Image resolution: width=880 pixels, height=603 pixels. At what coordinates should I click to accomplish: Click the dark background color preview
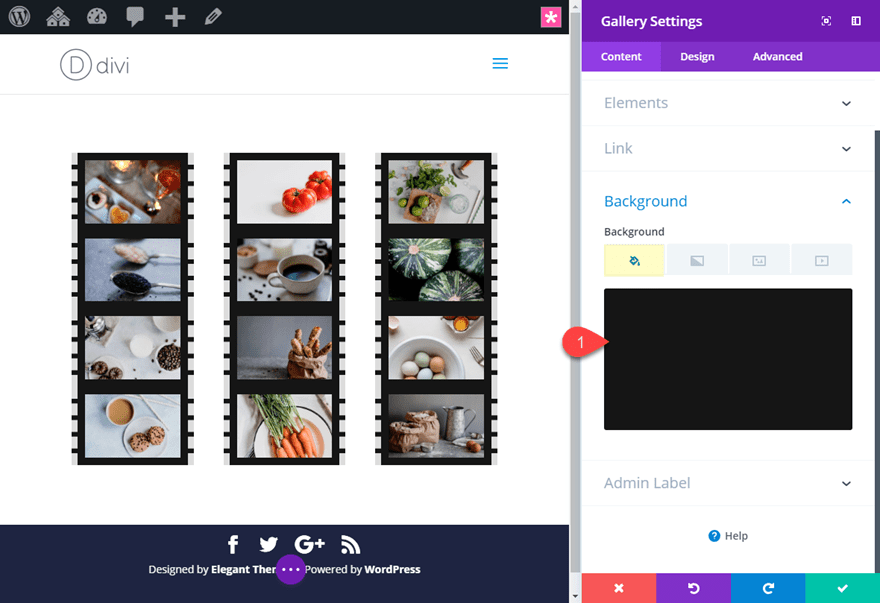click(728, 359)
